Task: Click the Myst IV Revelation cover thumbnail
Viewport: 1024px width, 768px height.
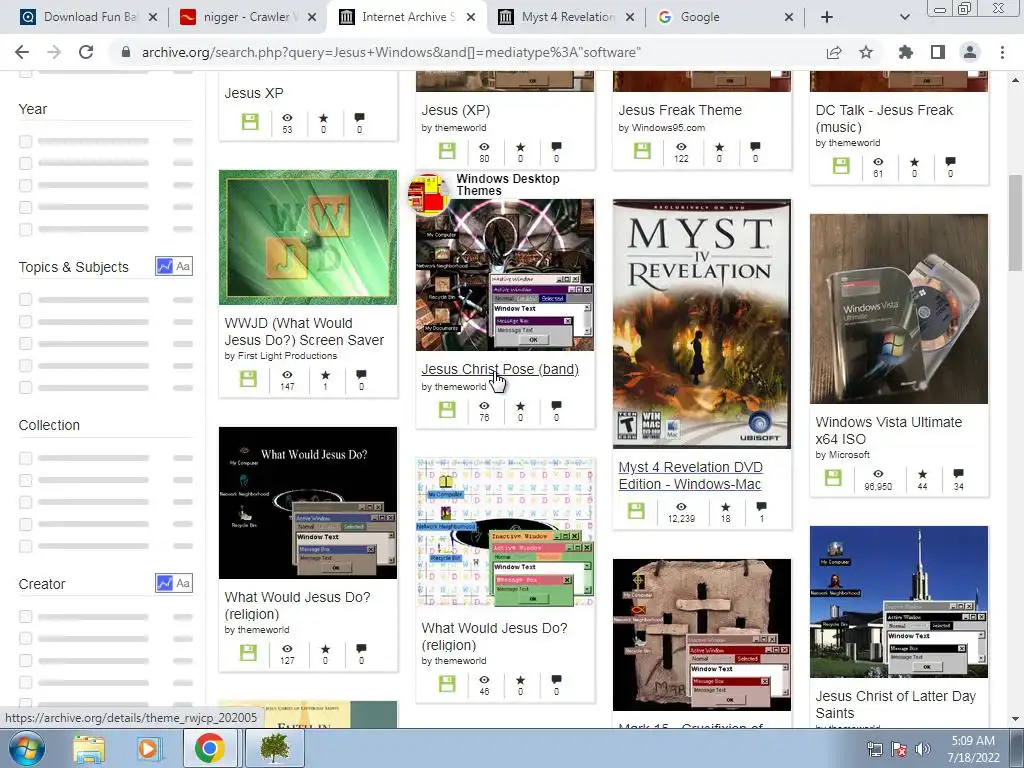Action: pyautogui.click(x=701, y=323)
